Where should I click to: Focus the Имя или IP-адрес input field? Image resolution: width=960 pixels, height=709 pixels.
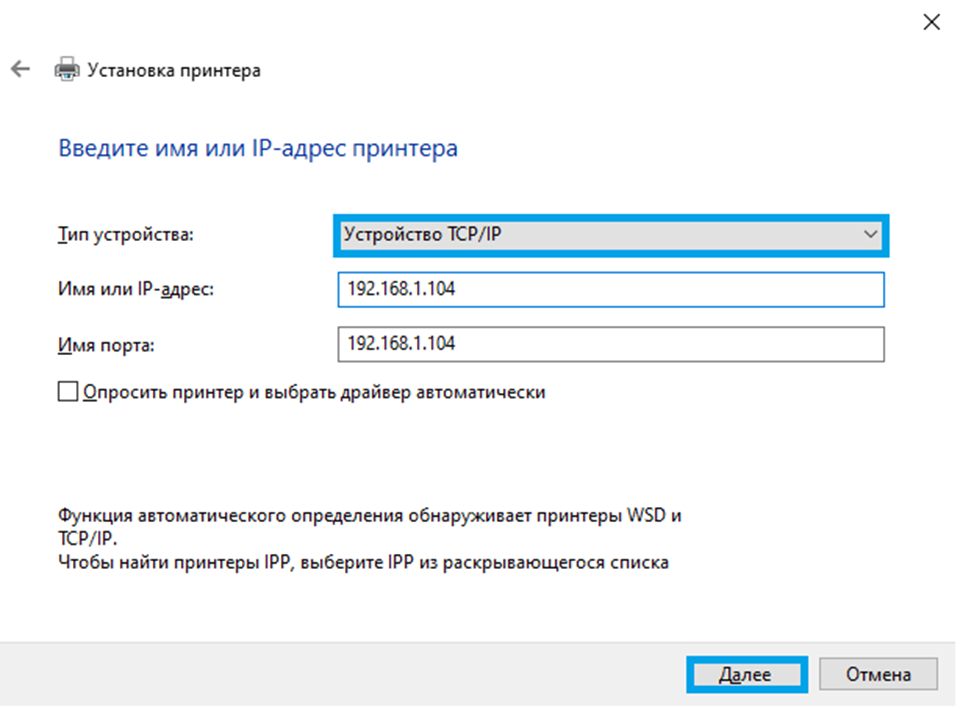coord(610,290)
